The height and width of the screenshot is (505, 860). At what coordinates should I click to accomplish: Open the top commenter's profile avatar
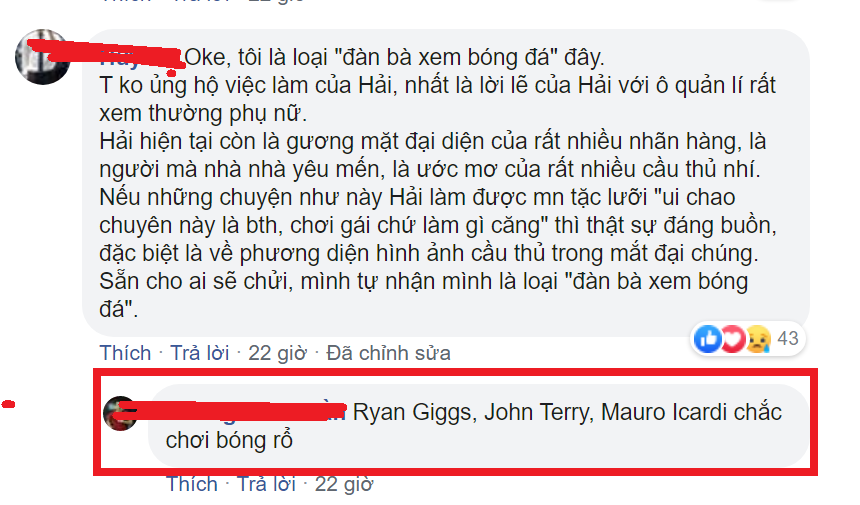(42, 57)
